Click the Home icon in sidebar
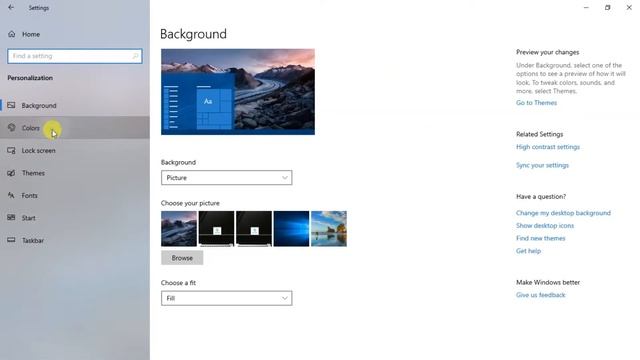Screen dimensions: 640x360 pyautogui.click(x=12, y=34)
